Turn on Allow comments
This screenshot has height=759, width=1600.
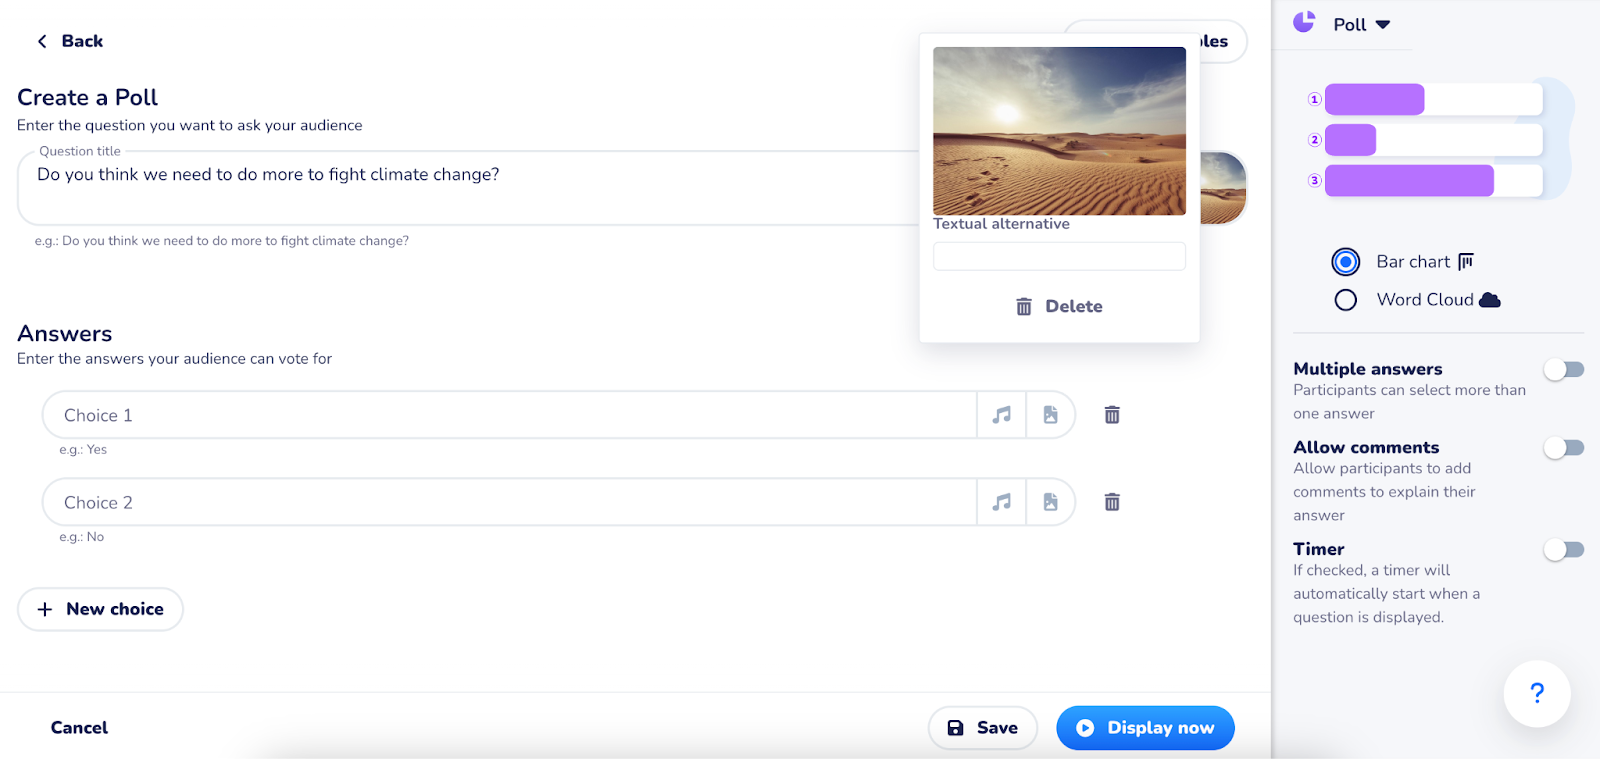click(x=1563, y=448)
